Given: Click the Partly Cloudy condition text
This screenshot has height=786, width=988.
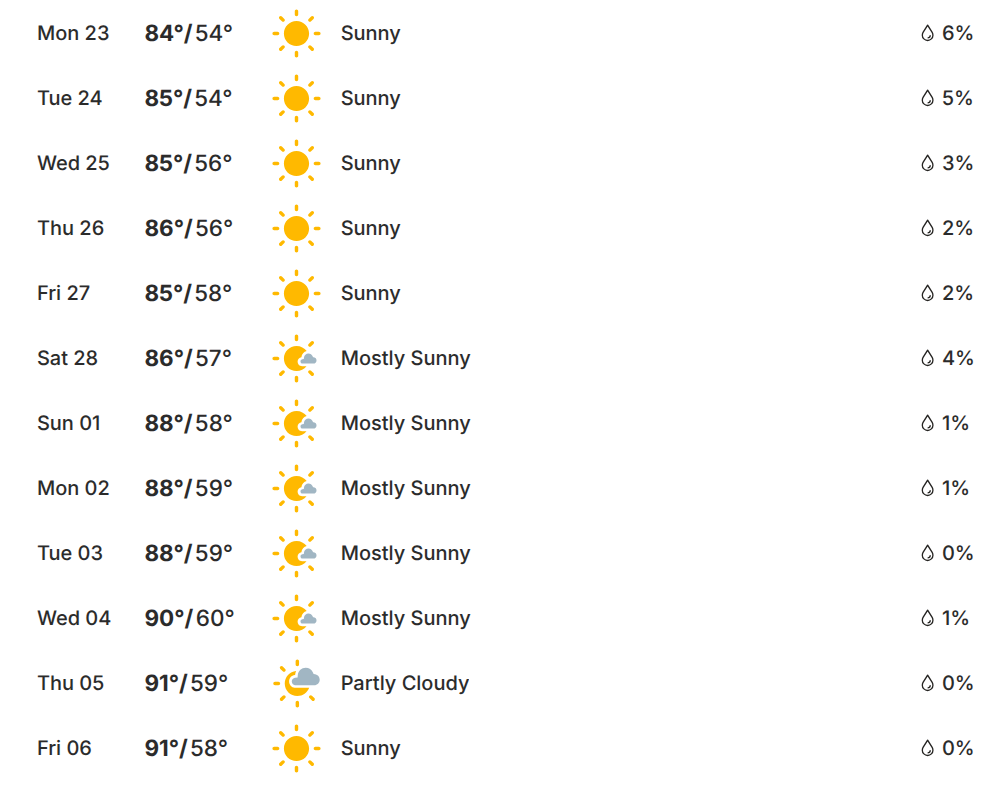Looking at the screenshot, I should pos(404,683).
